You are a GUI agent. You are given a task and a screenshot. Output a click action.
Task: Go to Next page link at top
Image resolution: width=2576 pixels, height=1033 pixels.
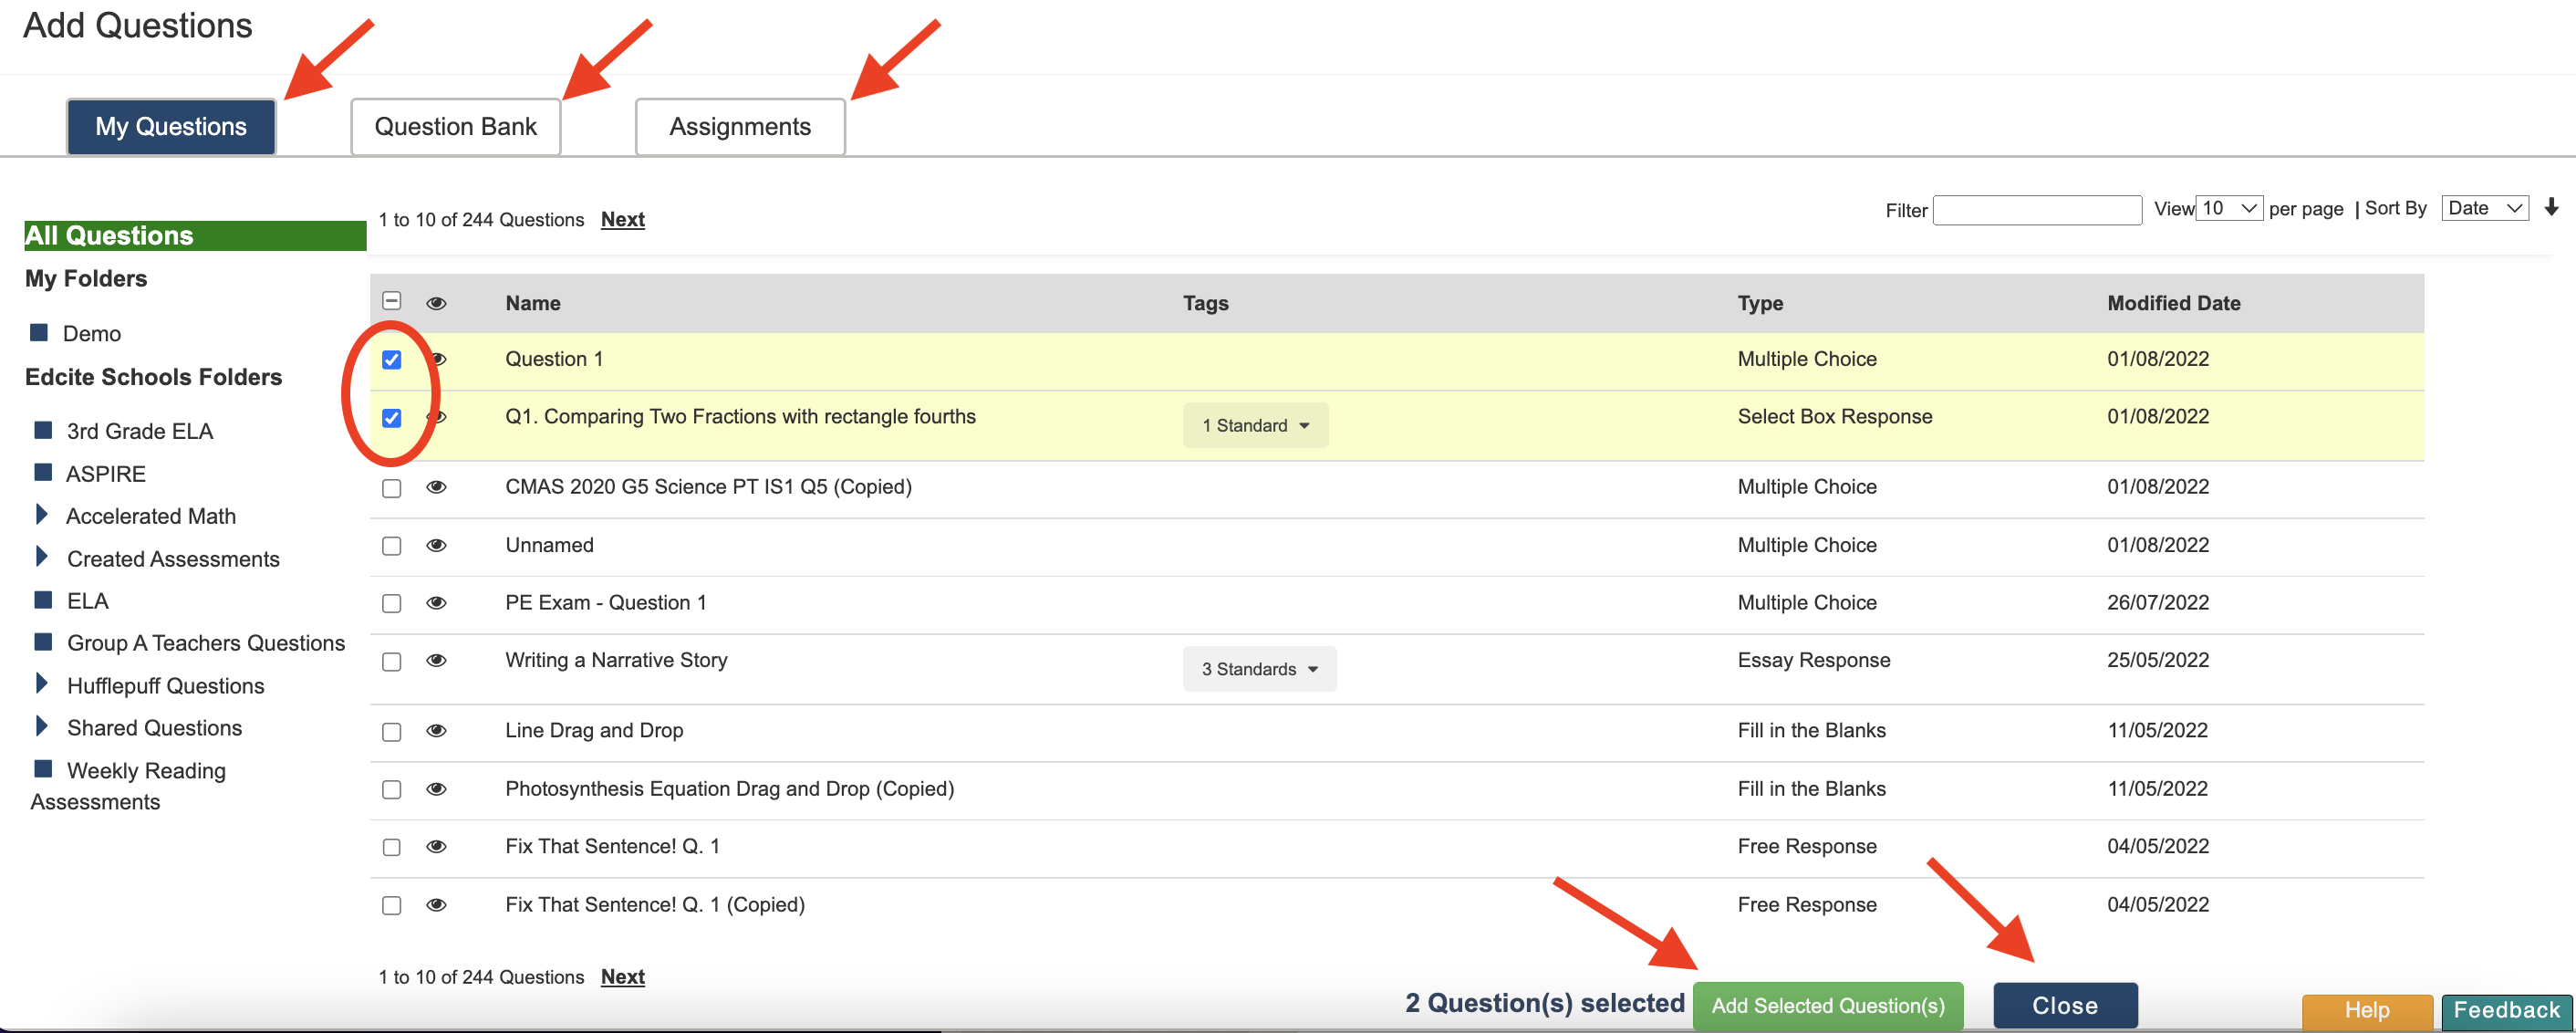622,219
